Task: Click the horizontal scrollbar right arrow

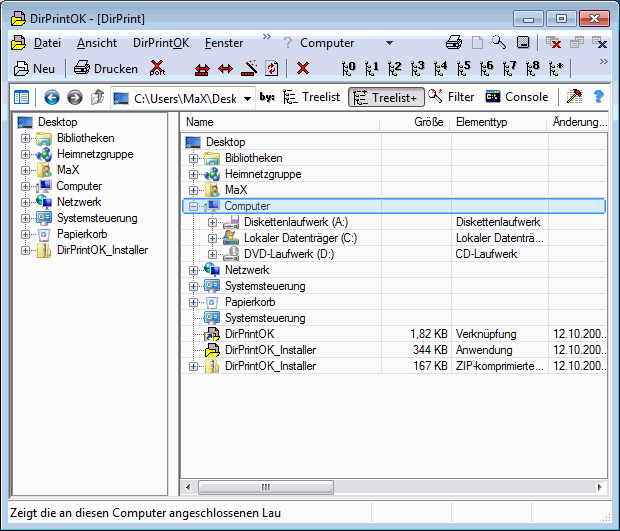Action: coord(600,487)
